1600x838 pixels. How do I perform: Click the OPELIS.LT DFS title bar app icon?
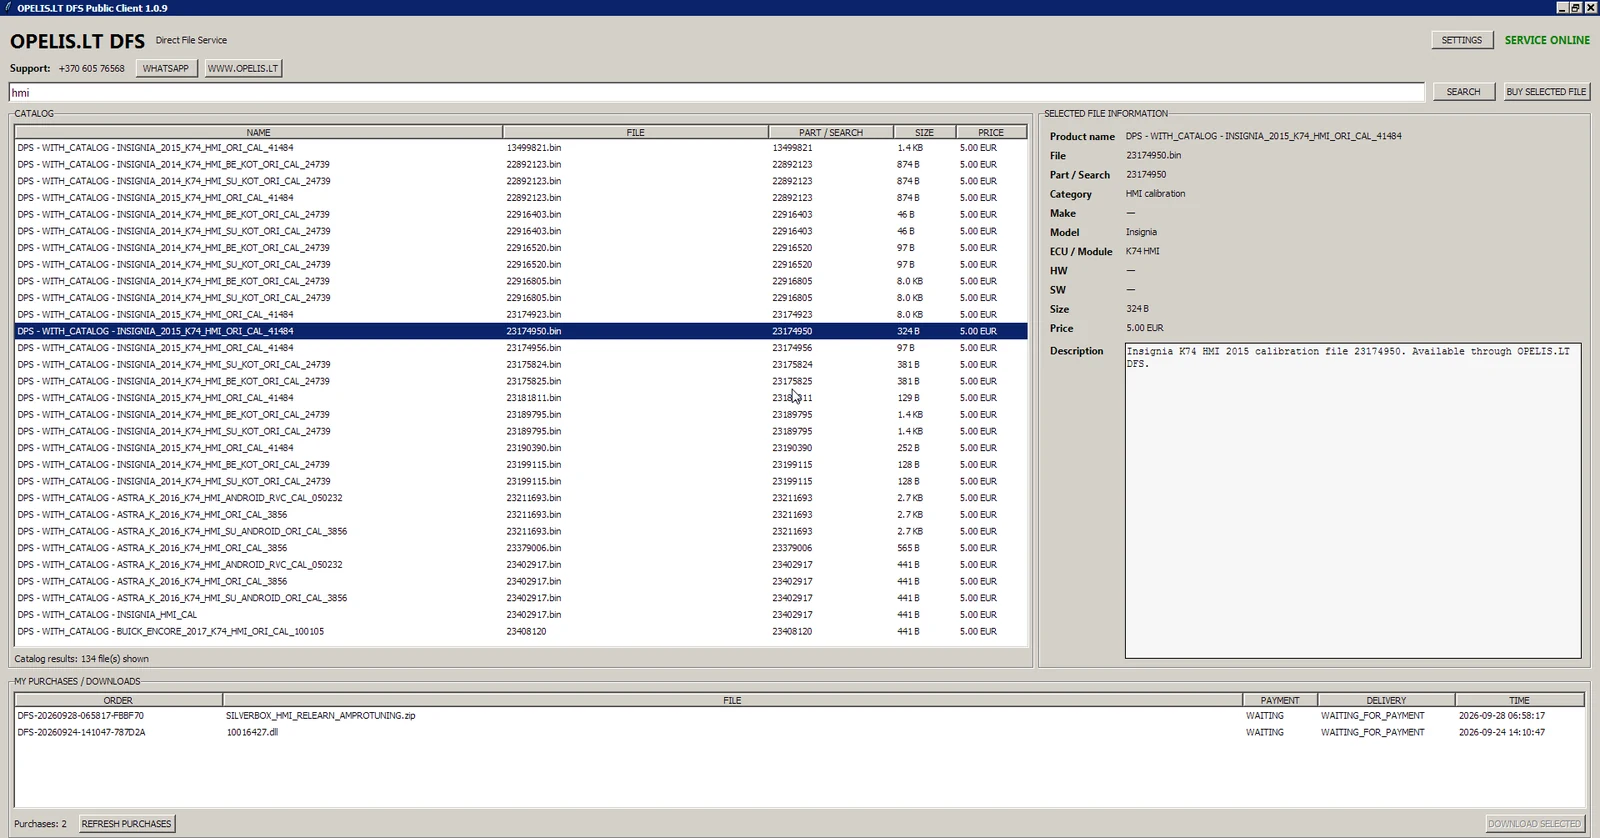coord(8,7)
